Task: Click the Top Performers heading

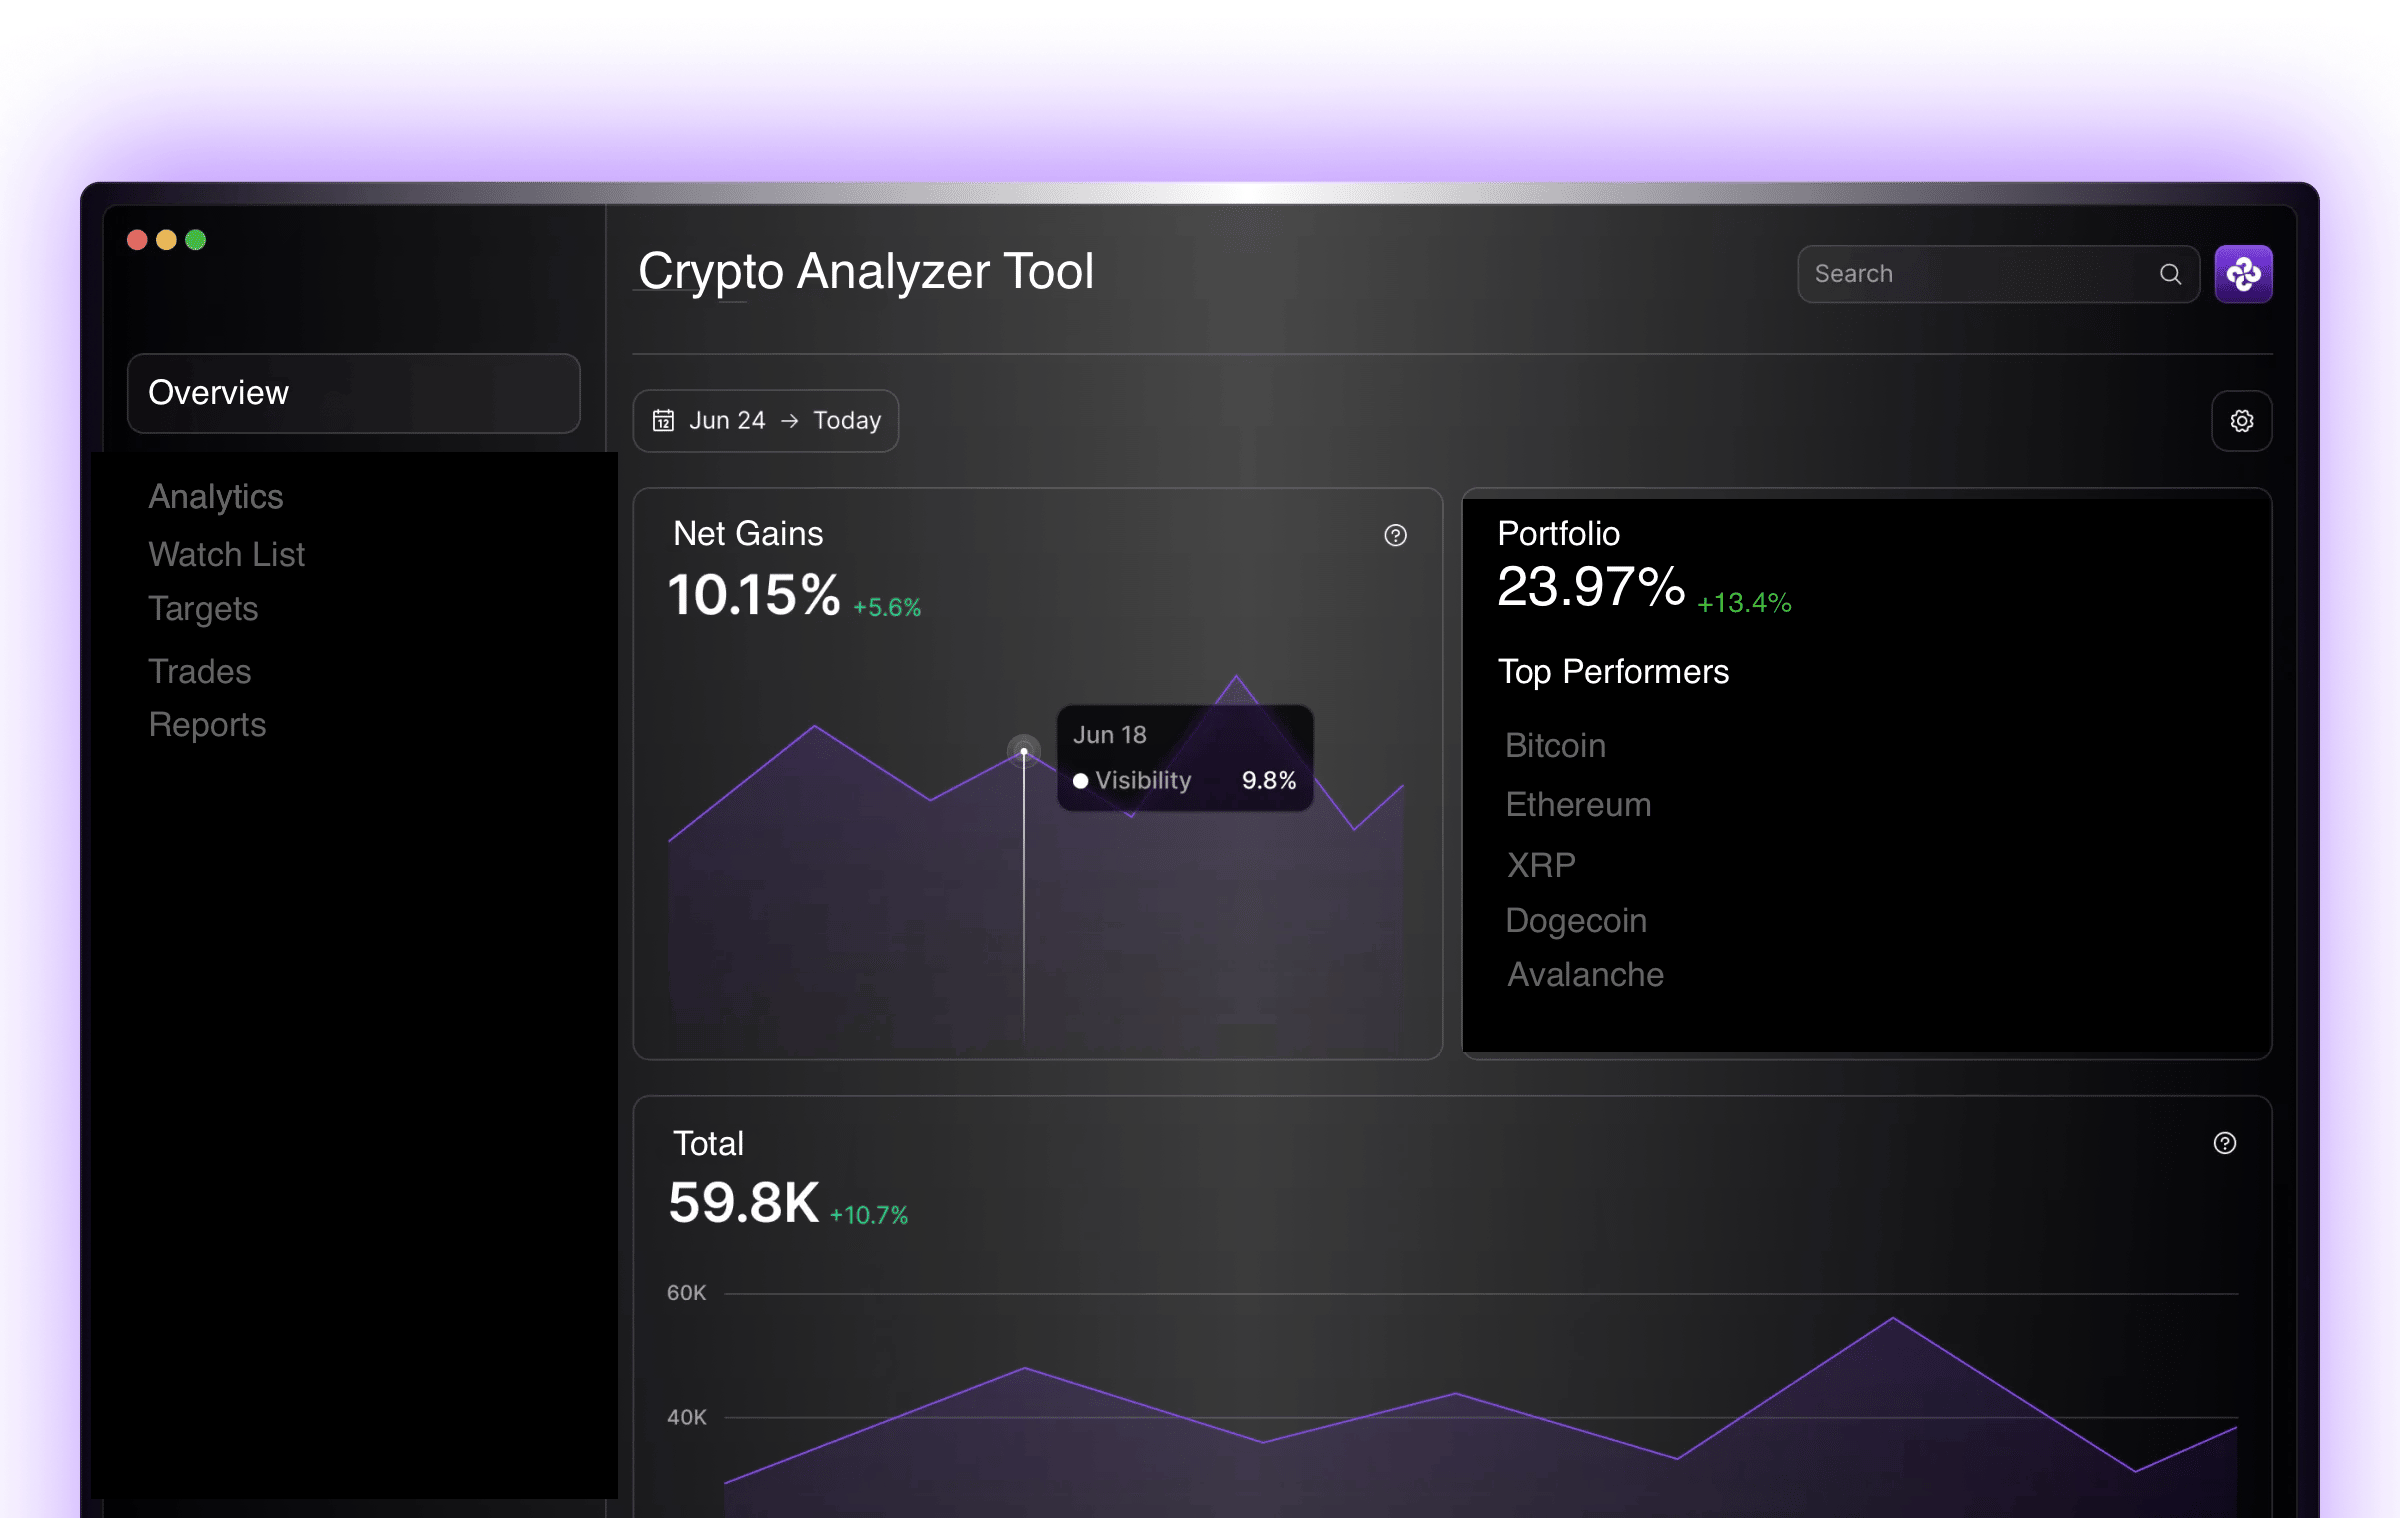Action: click(x=1613, y=672)
